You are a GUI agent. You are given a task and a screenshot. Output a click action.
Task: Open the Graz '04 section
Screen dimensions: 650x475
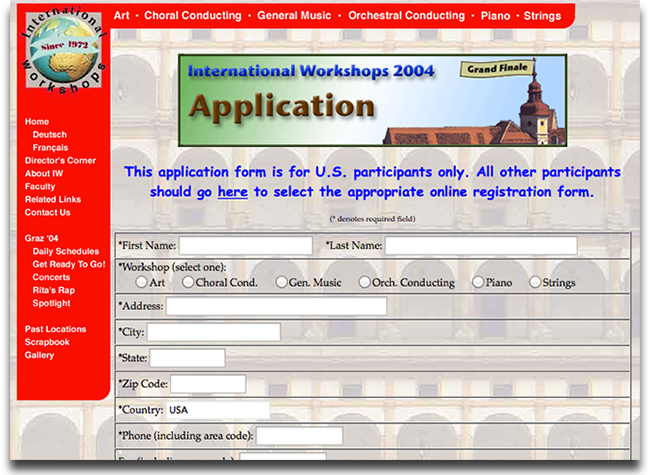[x=41, y=238]
